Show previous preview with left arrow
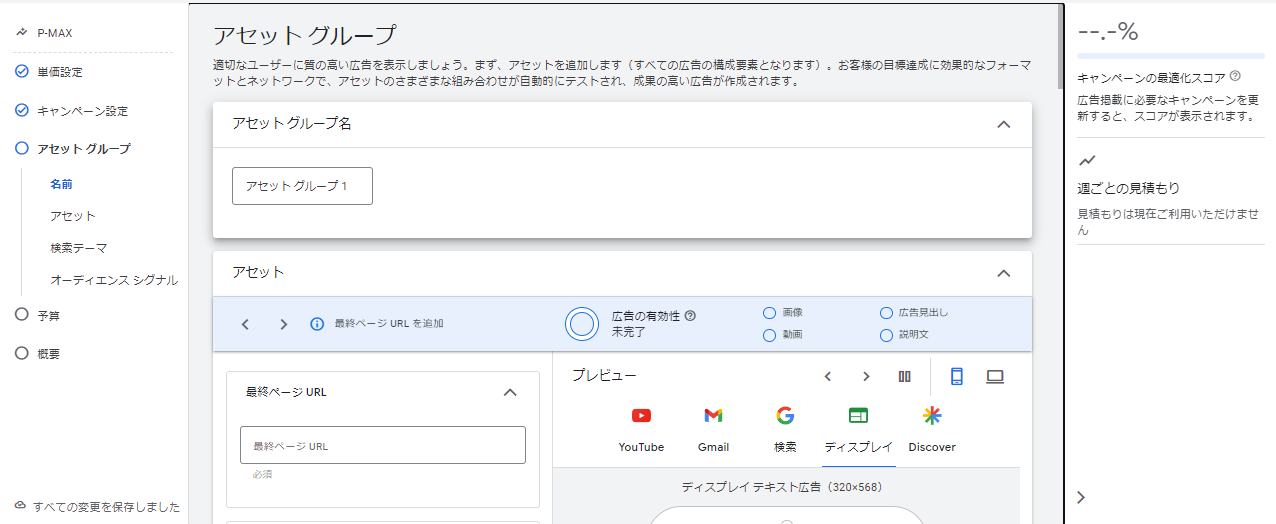1276x524 pixels. pos(828,377)
